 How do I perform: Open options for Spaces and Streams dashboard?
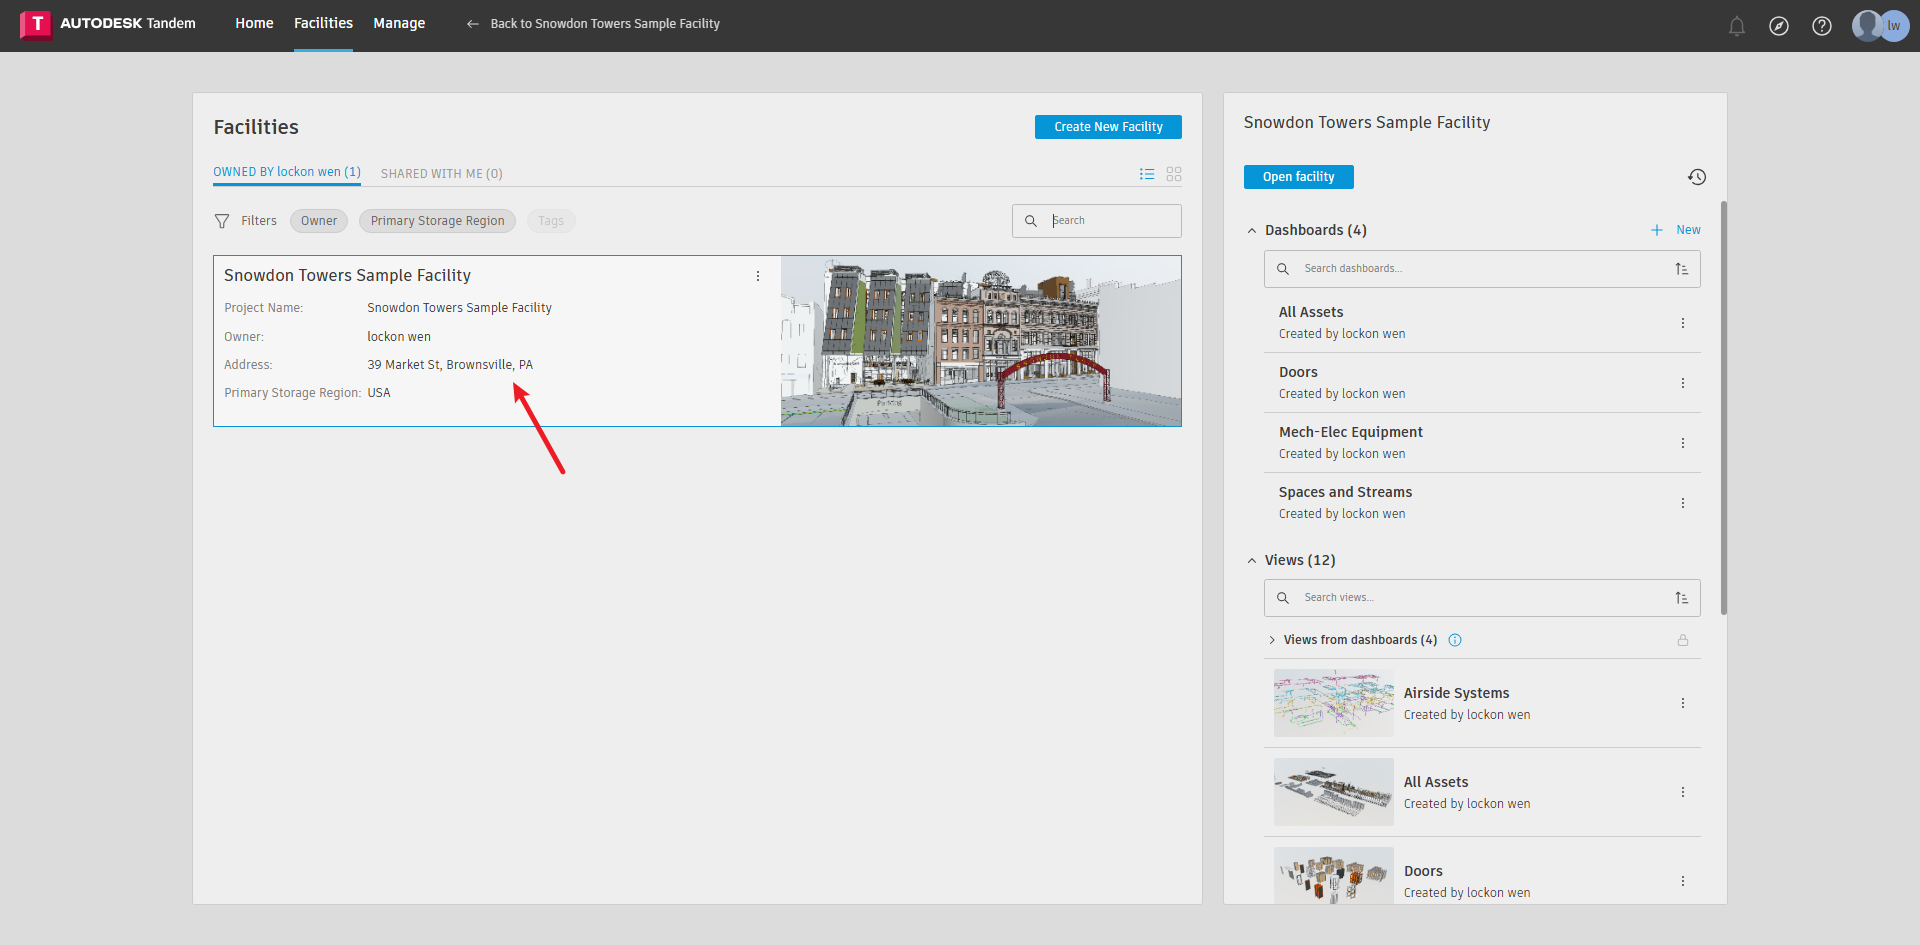tap(1683, 503)
